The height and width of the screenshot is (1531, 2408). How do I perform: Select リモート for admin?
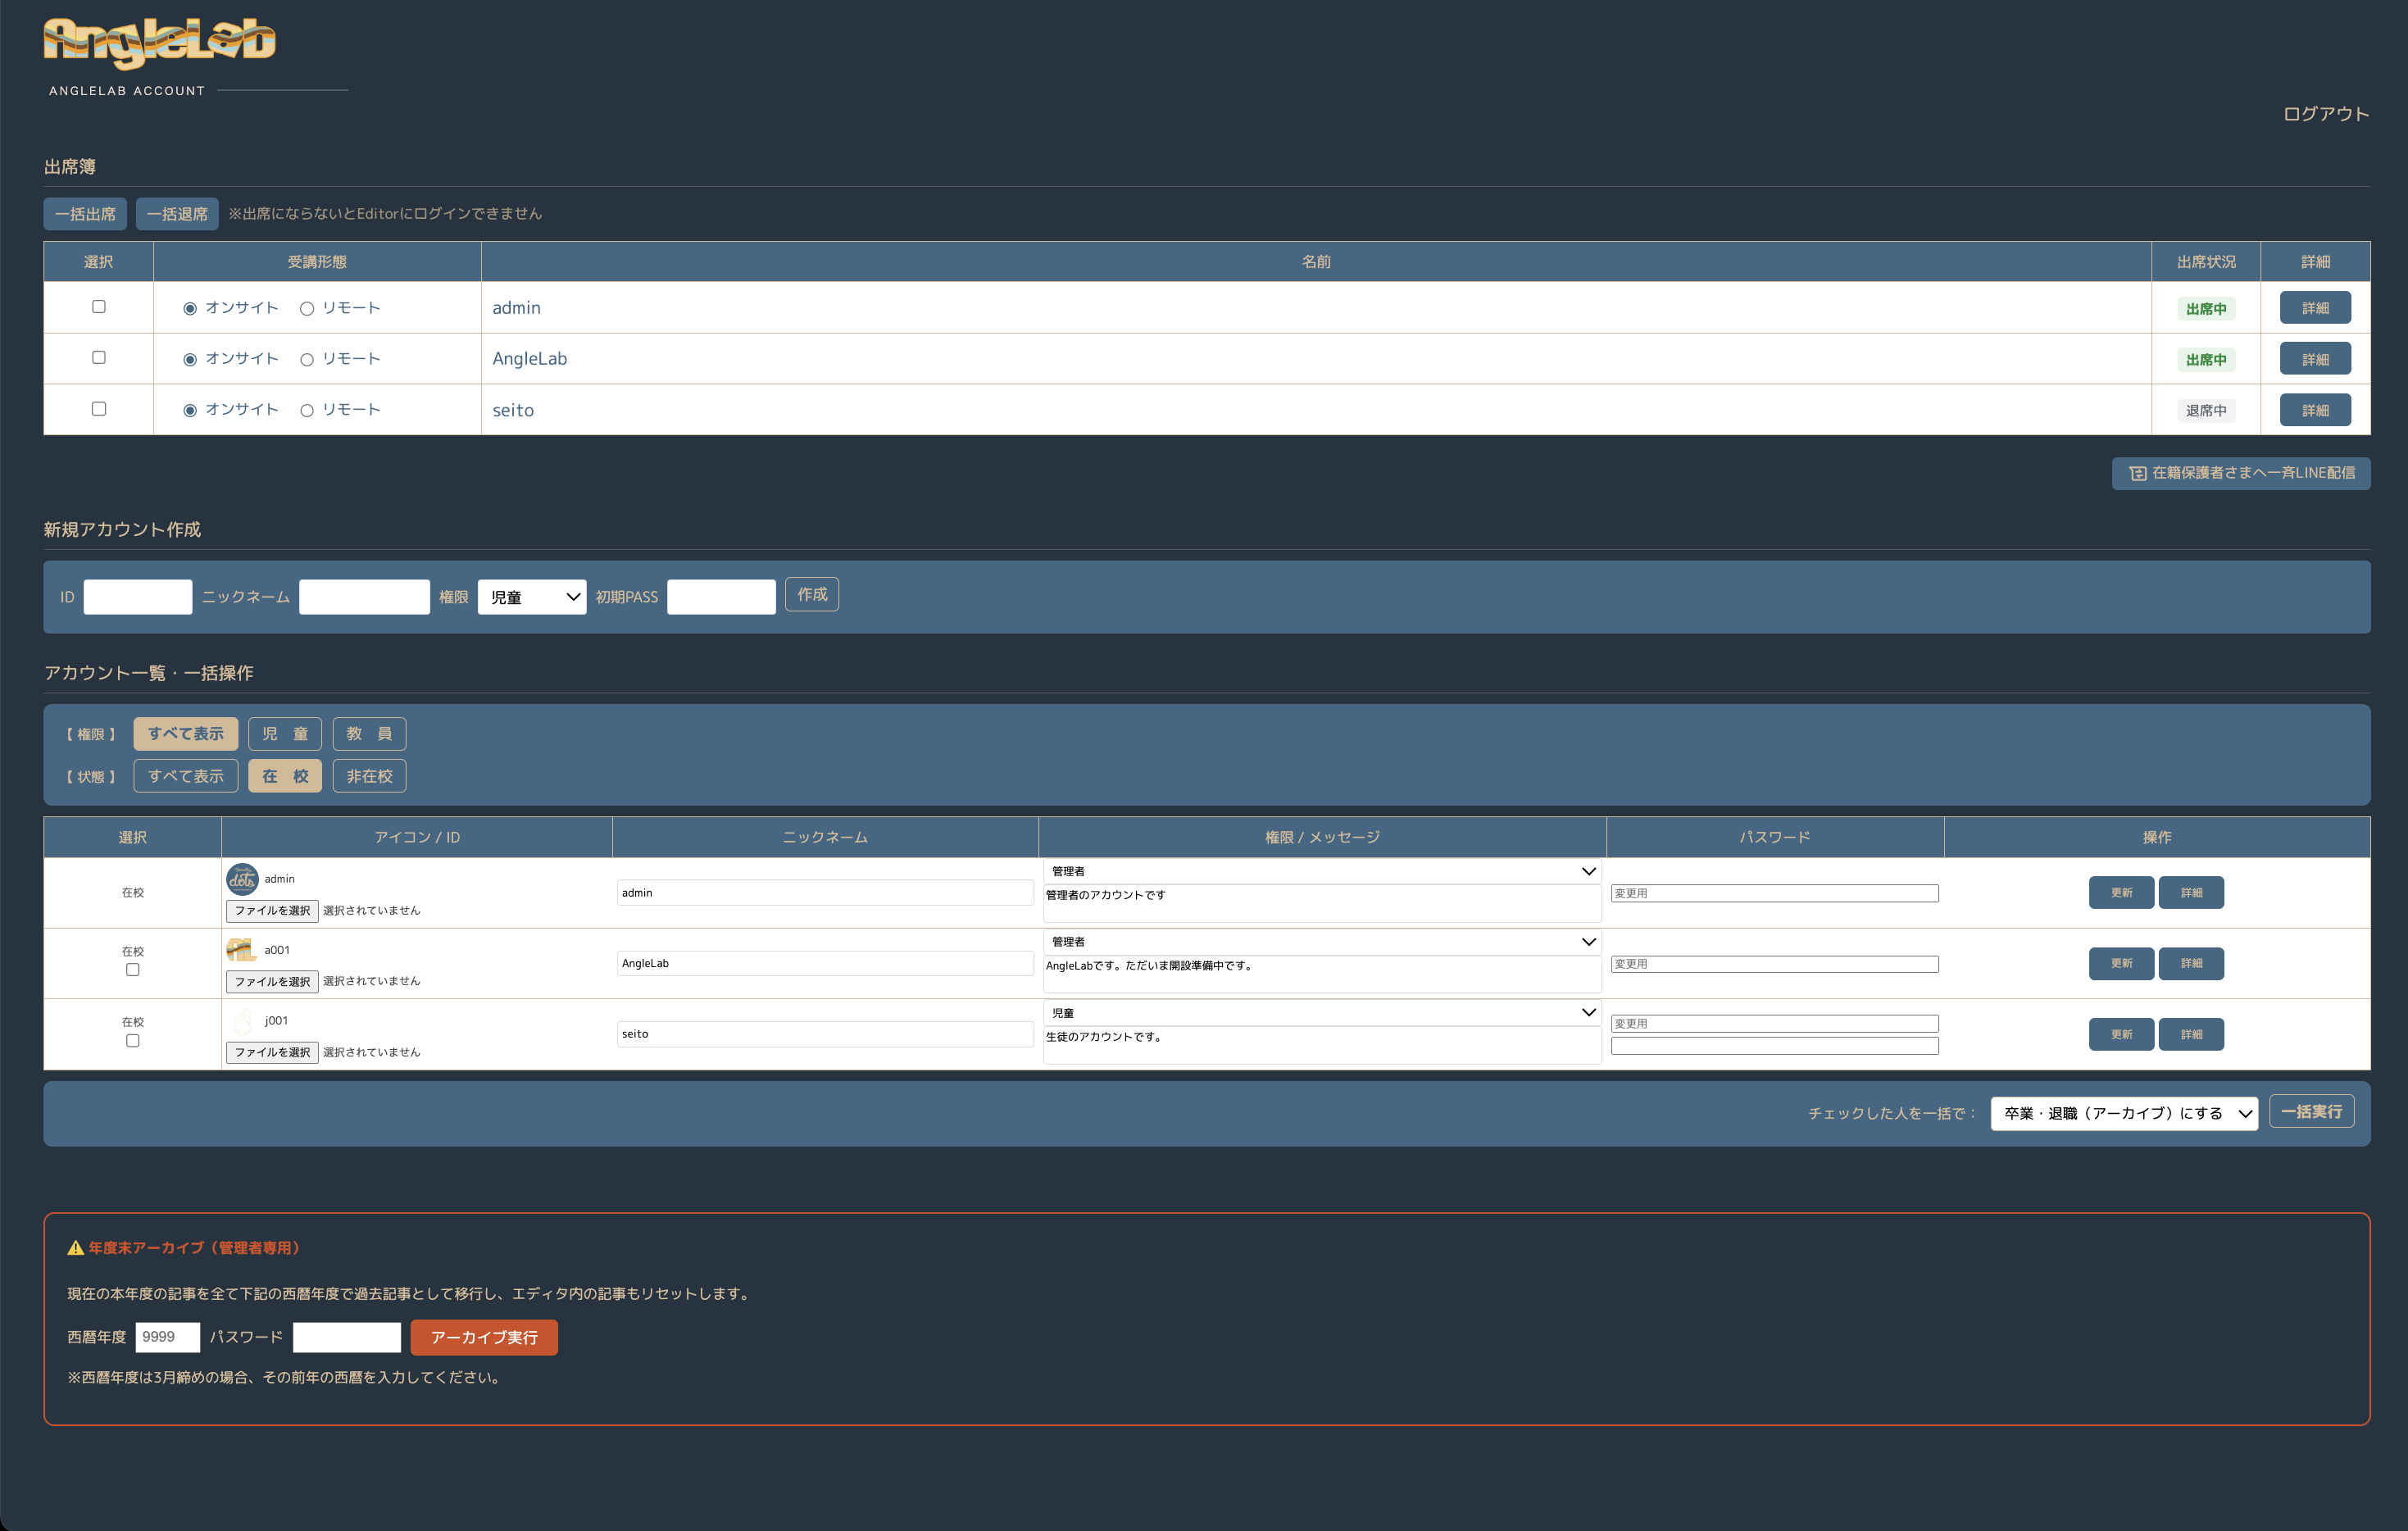click(x=307, y=308)
